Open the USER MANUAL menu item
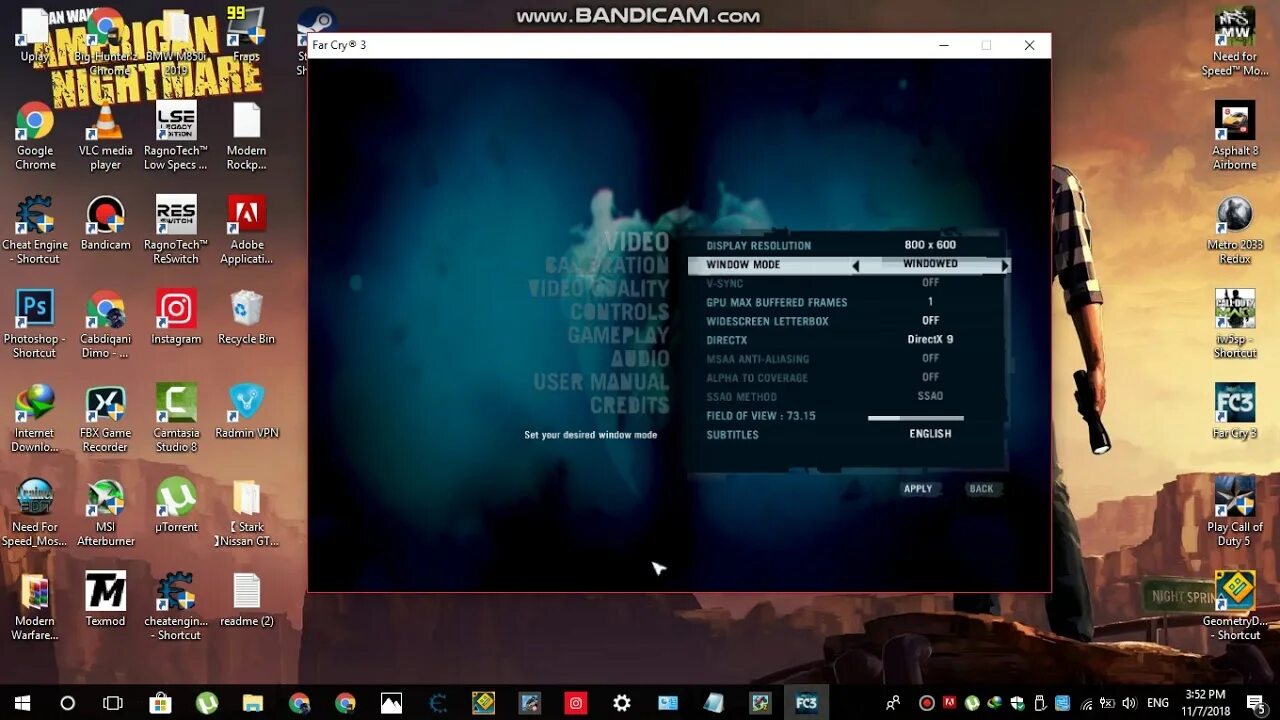Image resolution: width=1280 pixels, height=720 pixels. [x=601, y=381]
